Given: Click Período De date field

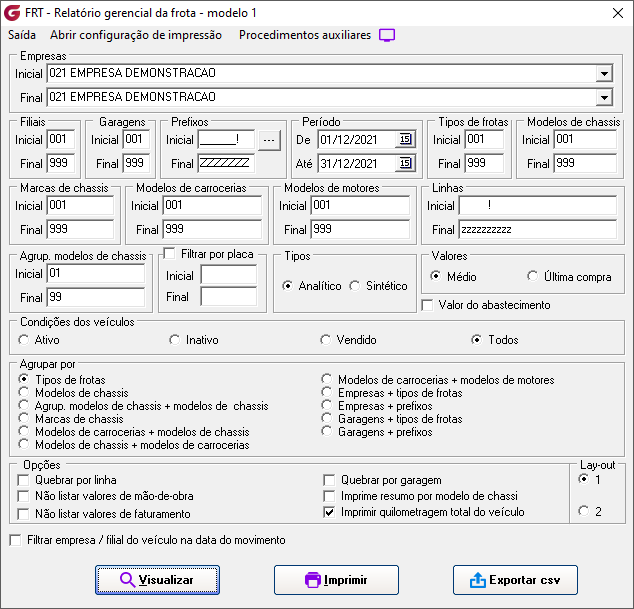Looking at the screenshot, I should click(x=357, y=140).
